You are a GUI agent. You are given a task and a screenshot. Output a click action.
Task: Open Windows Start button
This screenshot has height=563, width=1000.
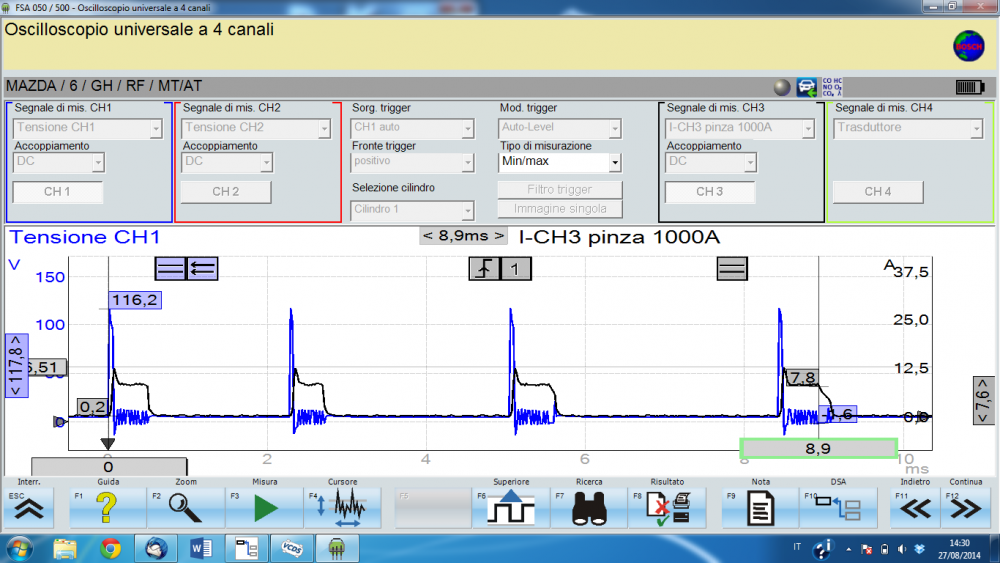19,549
